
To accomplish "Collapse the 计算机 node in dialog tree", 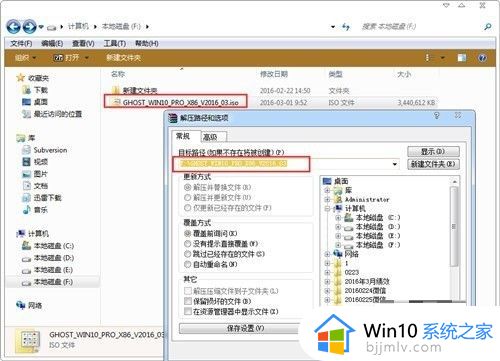I will click(327, 209).
